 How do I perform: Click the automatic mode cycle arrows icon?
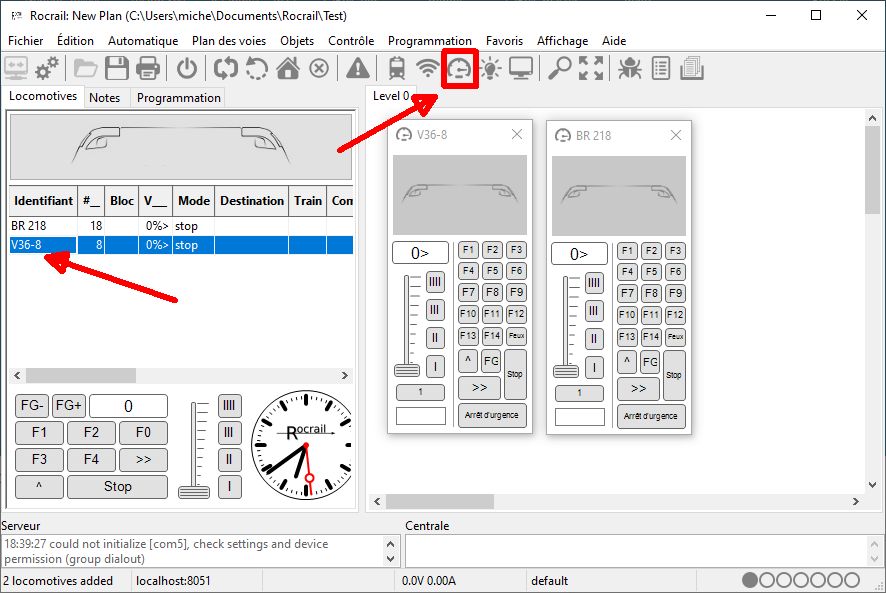coord(225,68)
